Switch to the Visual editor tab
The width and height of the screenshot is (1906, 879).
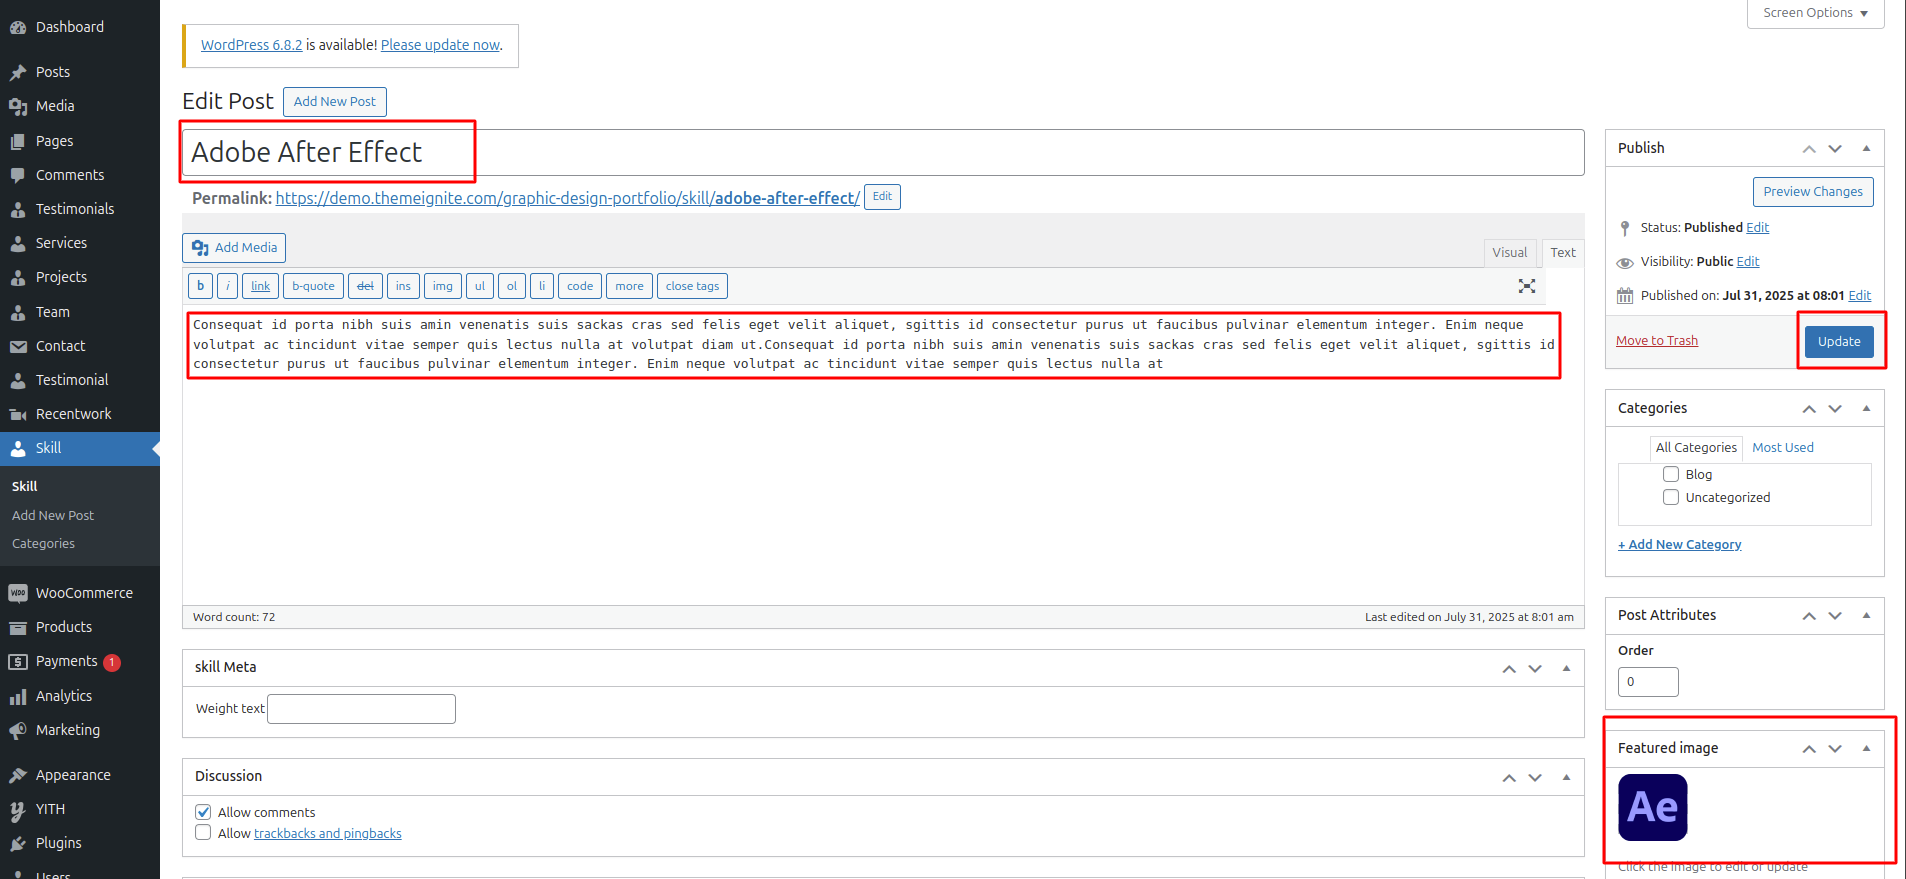point(1509,253)
